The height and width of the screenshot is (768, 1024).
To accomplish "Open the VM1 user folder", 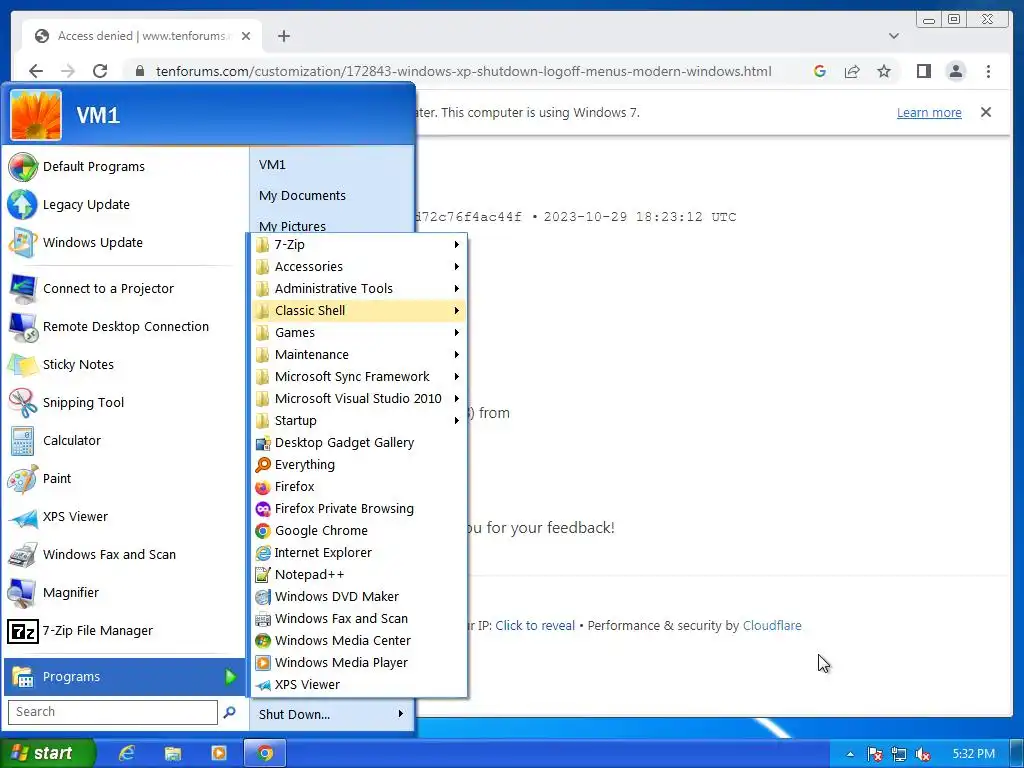I will tap(331, 165).
